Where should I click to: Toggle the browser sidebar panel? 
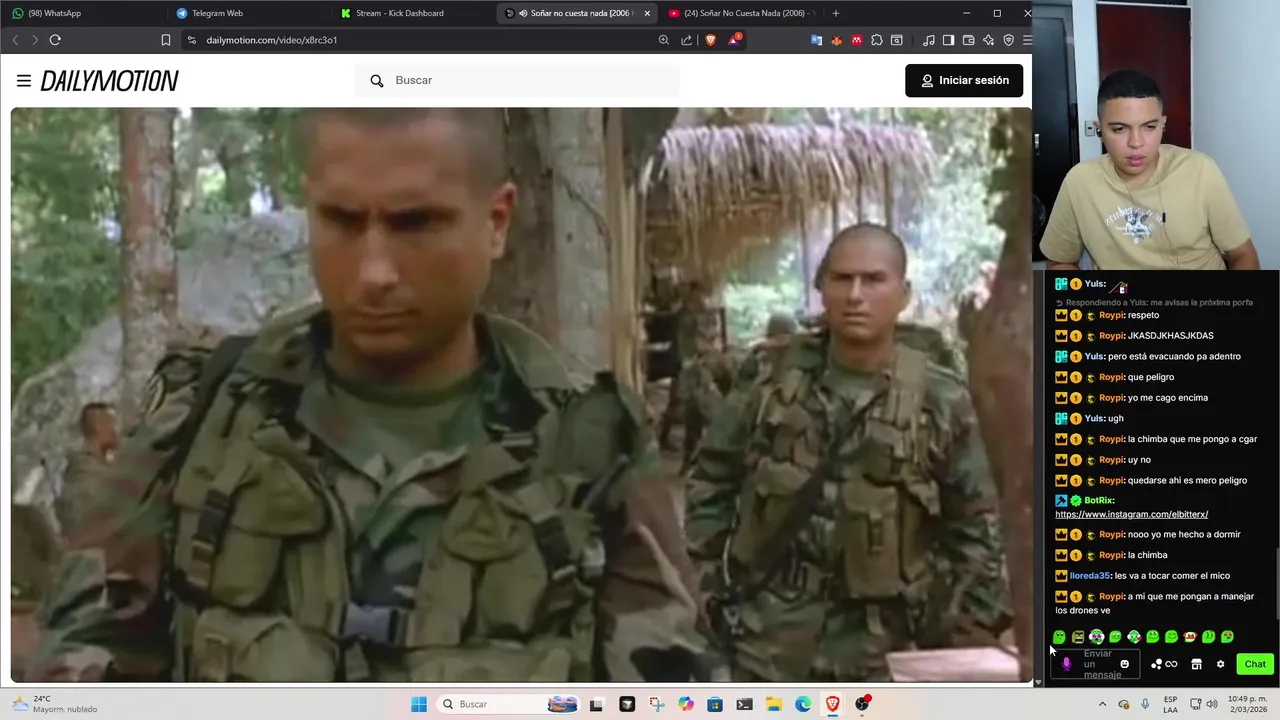pyautogui.click(x=948, y=40)
